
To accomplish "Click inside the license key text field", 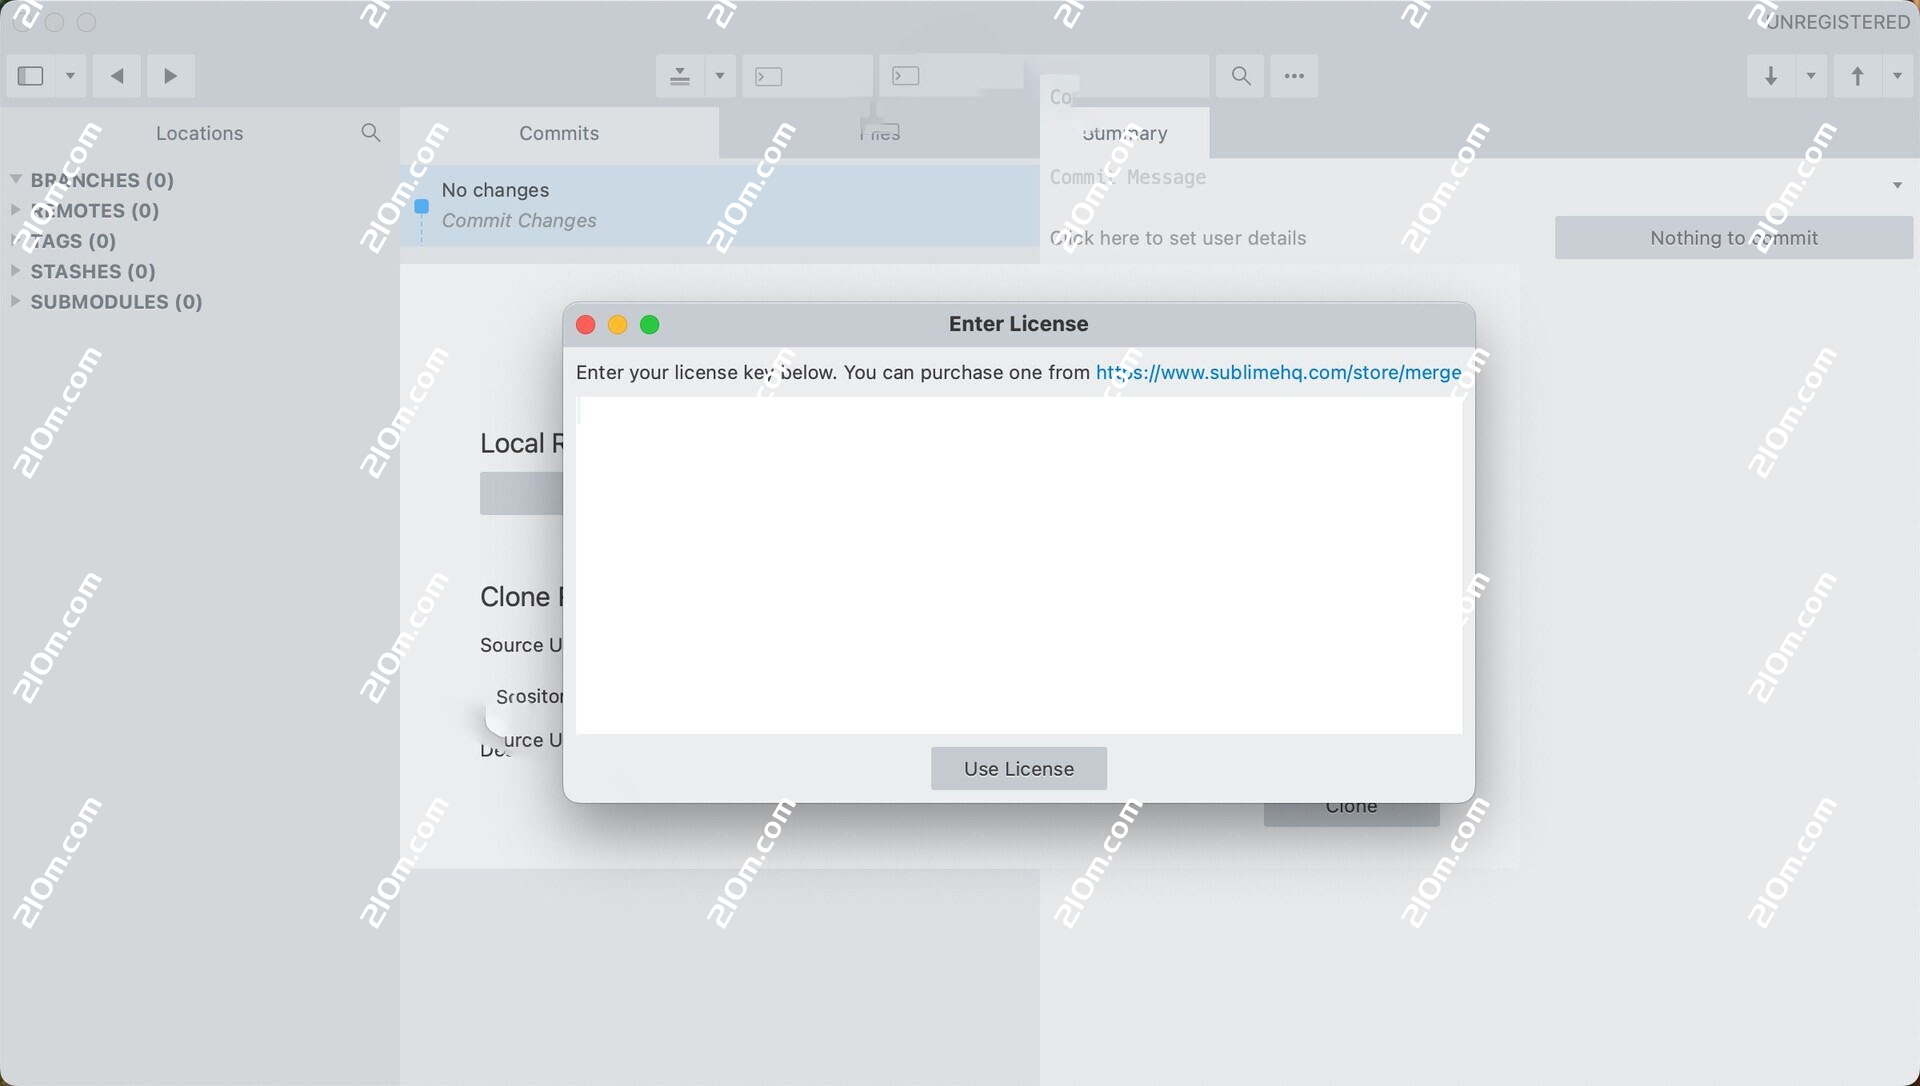I will (1018, 560).
